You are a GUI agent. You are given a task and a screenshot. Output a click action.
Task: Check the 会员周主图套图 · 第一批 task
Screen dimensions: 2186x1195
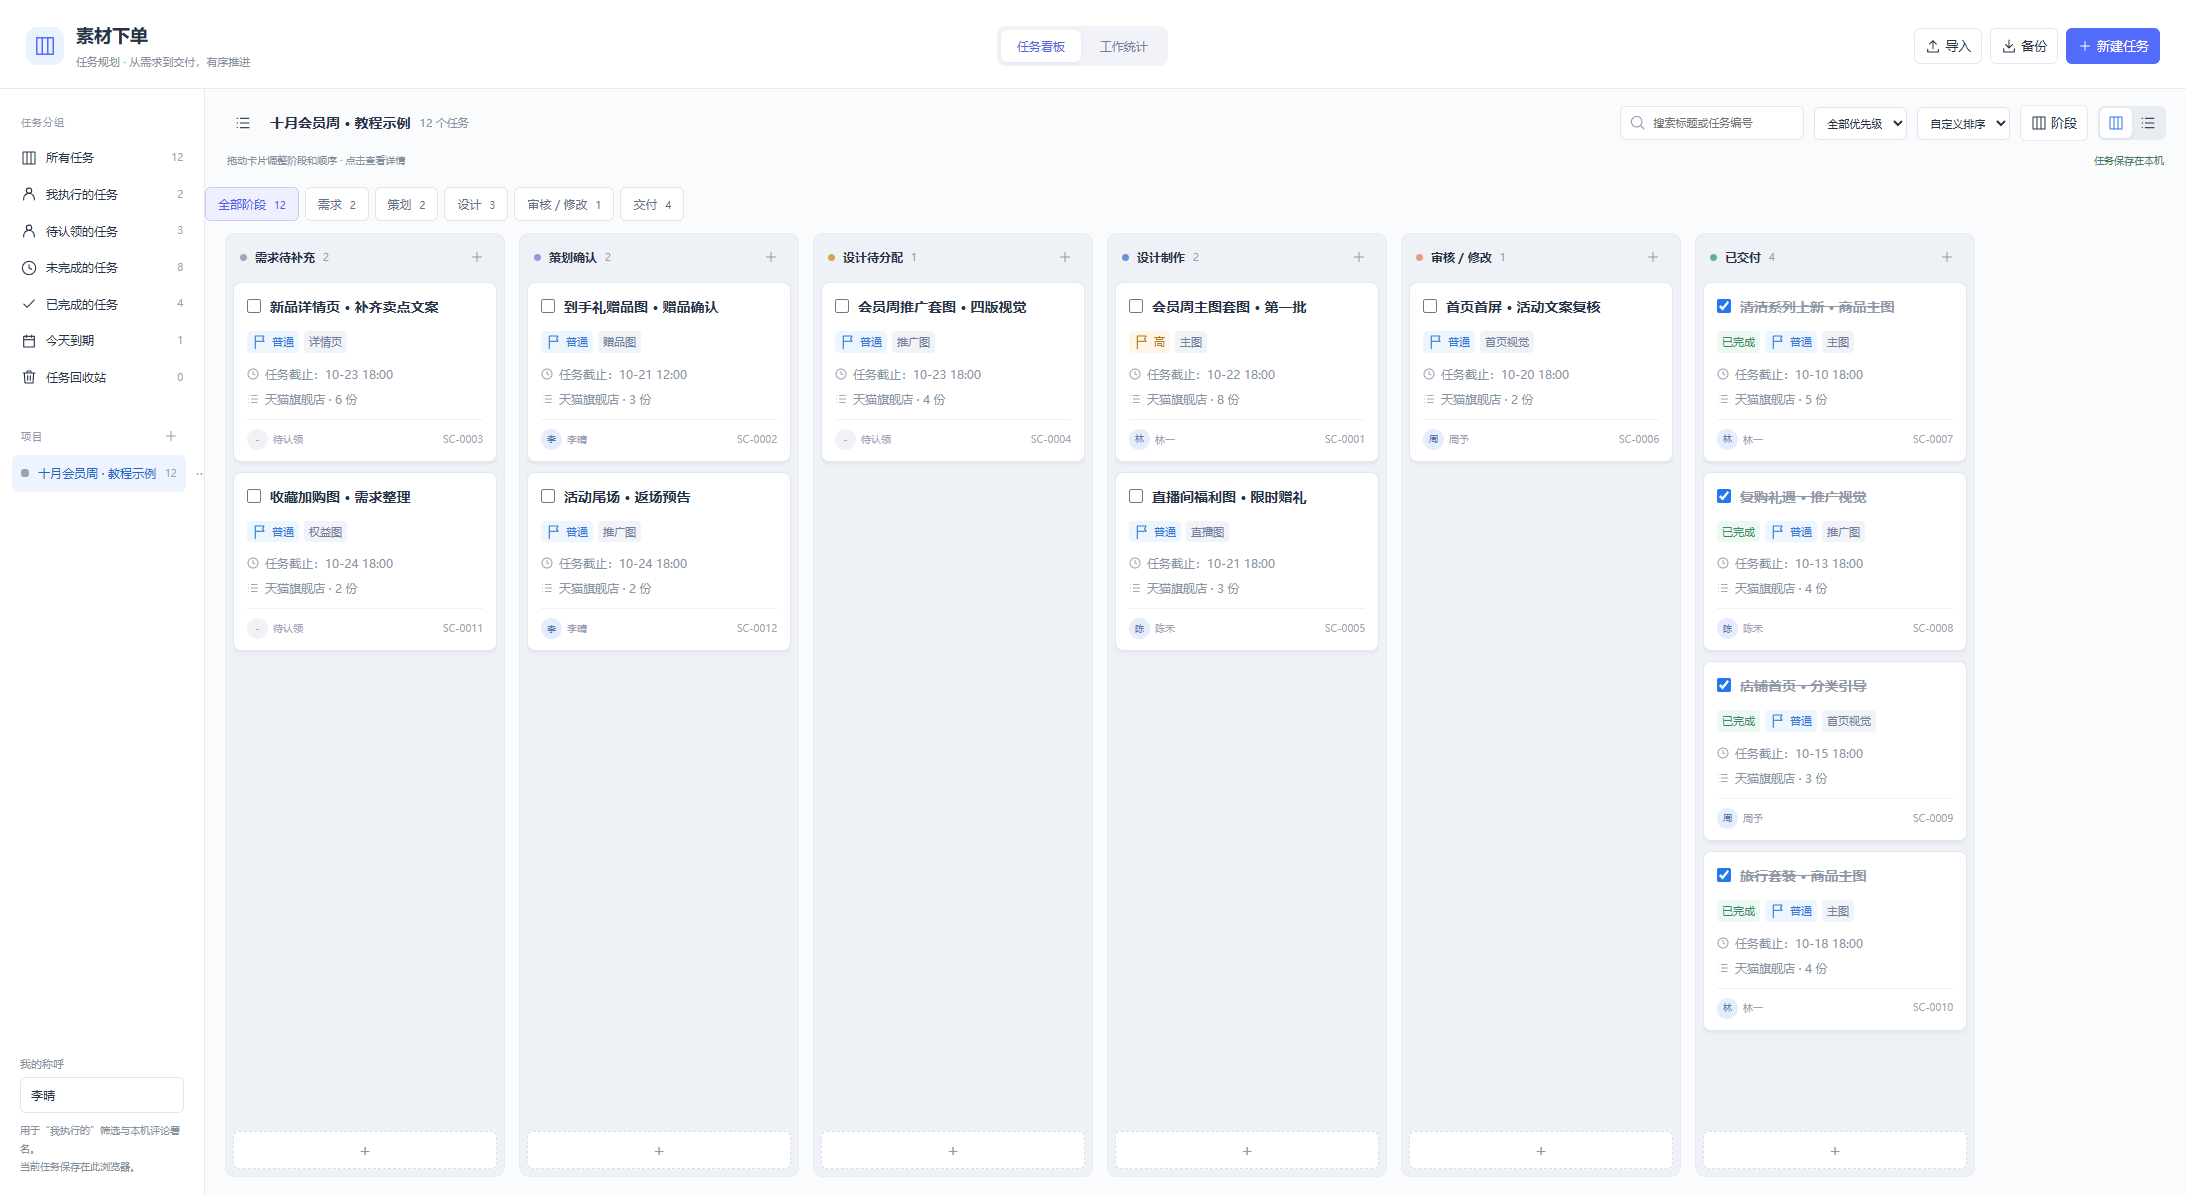click(x=1136, y=306)
